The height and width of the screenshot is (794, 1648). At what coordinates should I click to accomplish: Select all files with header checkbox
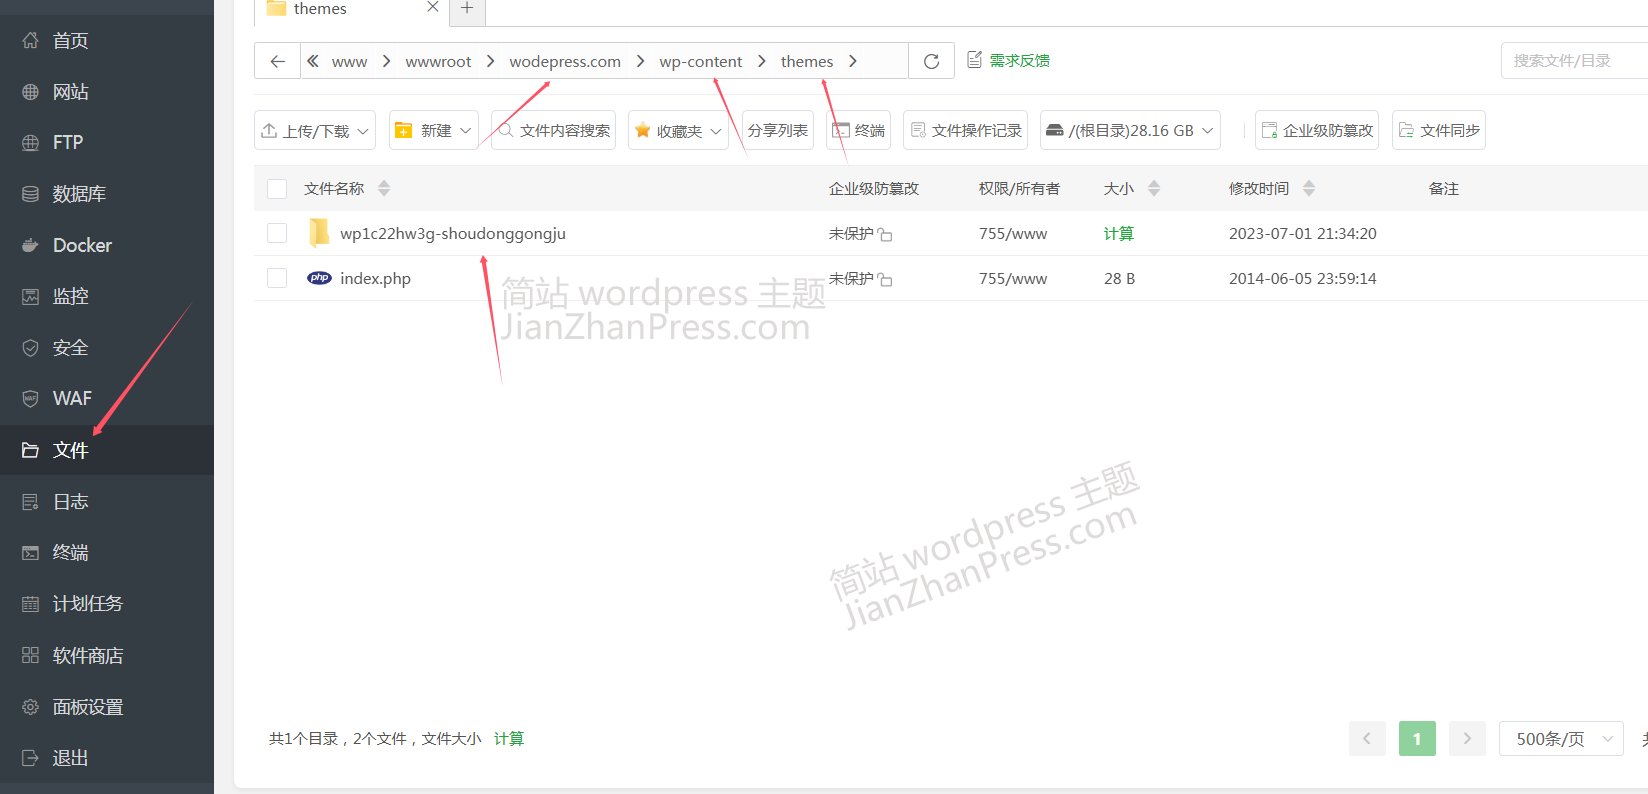pyautogui.click(x=277, y=189)
